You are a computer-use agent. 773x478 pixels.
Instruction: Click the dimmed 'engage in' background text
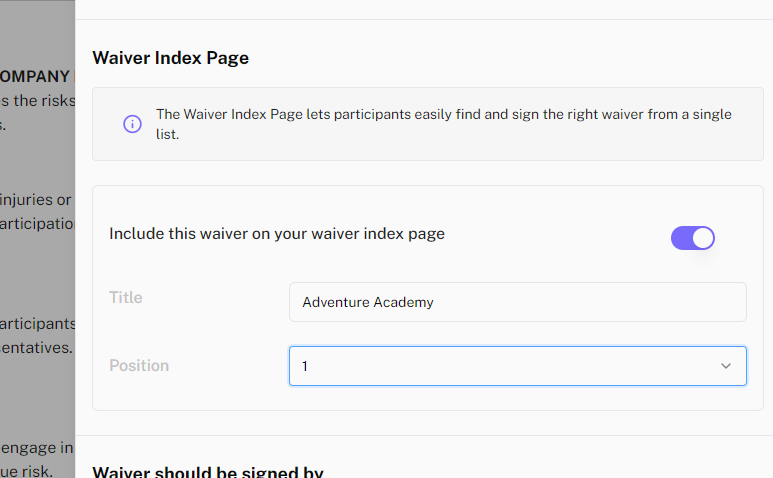37,446
